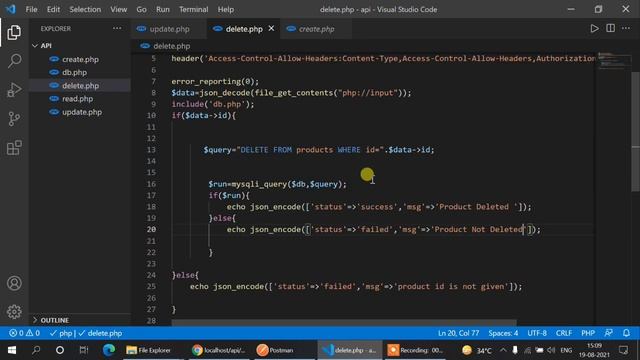
Task: Click delete.php in the breadcrumb bar
Action: (171, 46)
